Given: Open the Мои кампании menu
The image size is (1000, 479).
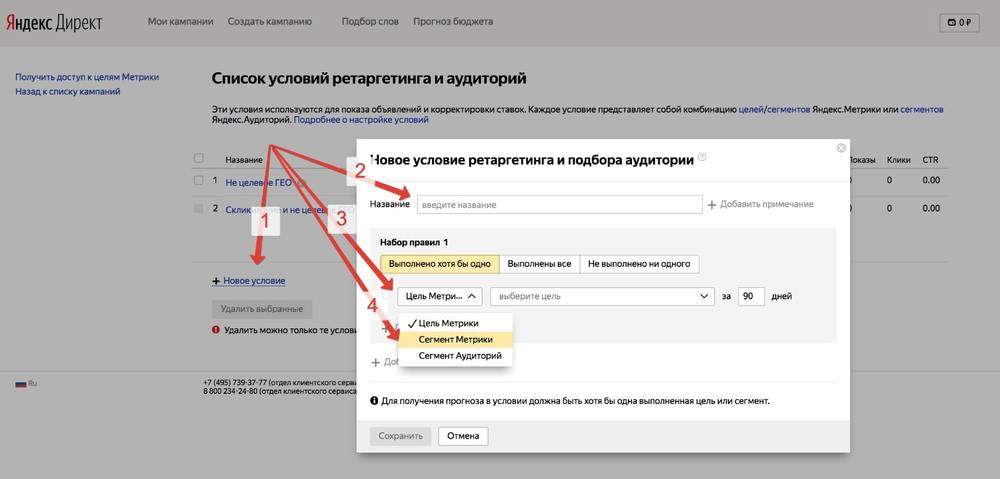Looking at the screenshot, I should (180, 21).
